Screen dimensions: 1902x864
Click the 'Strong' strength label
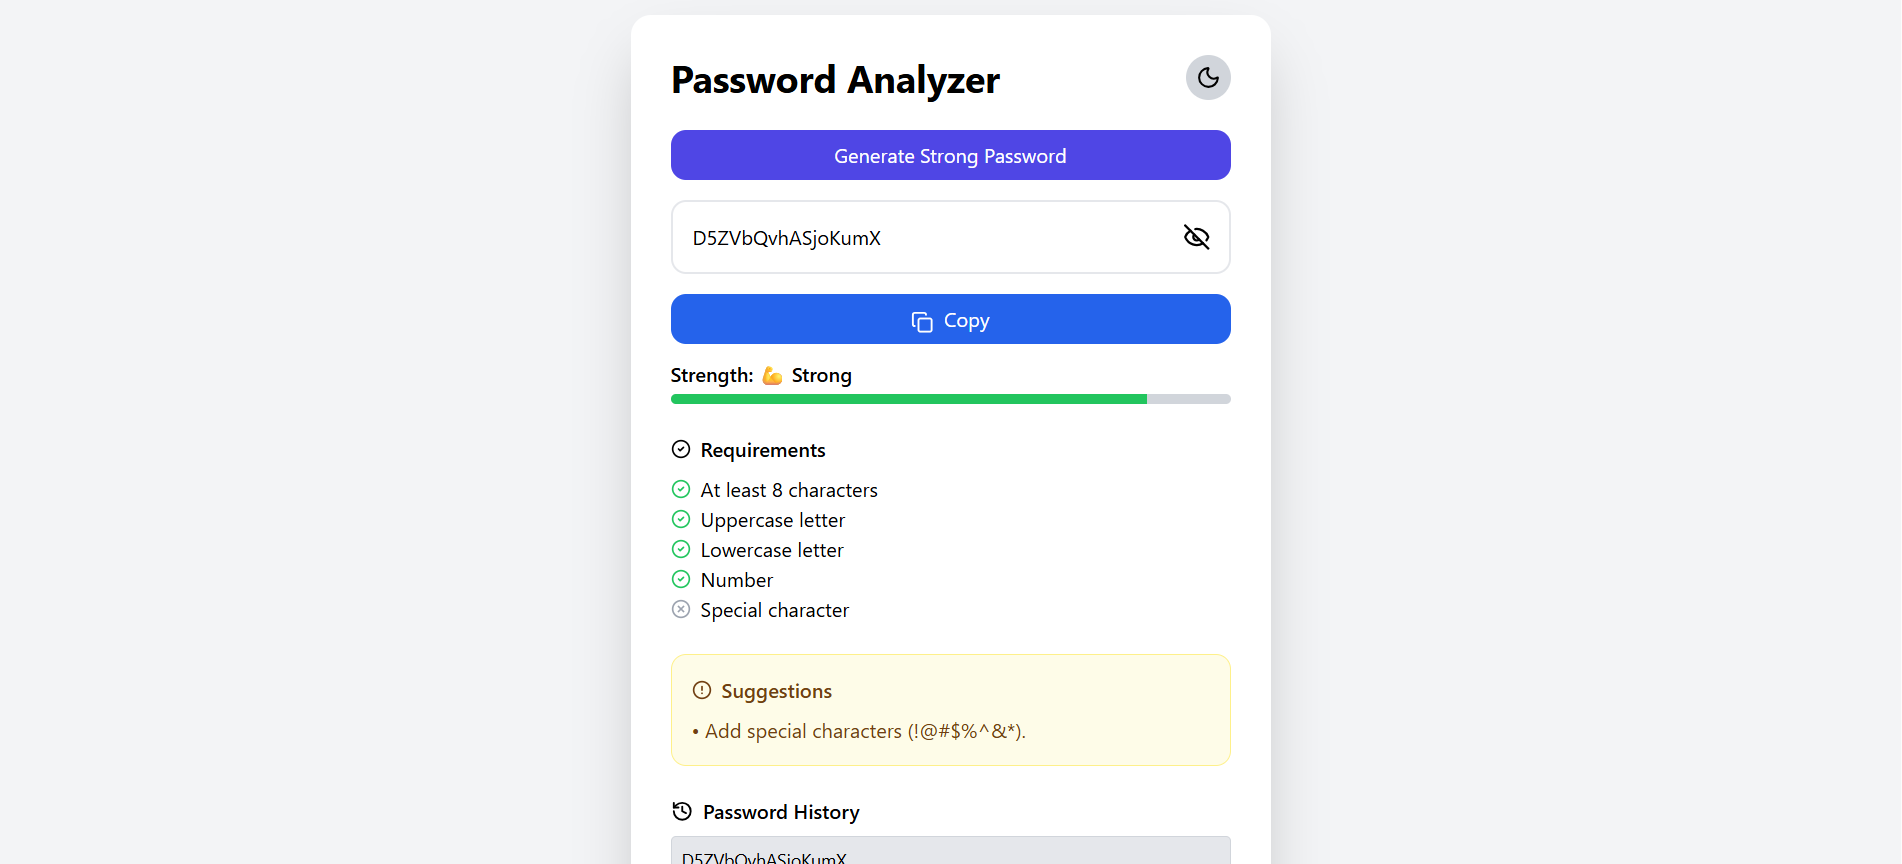point(821,375)
